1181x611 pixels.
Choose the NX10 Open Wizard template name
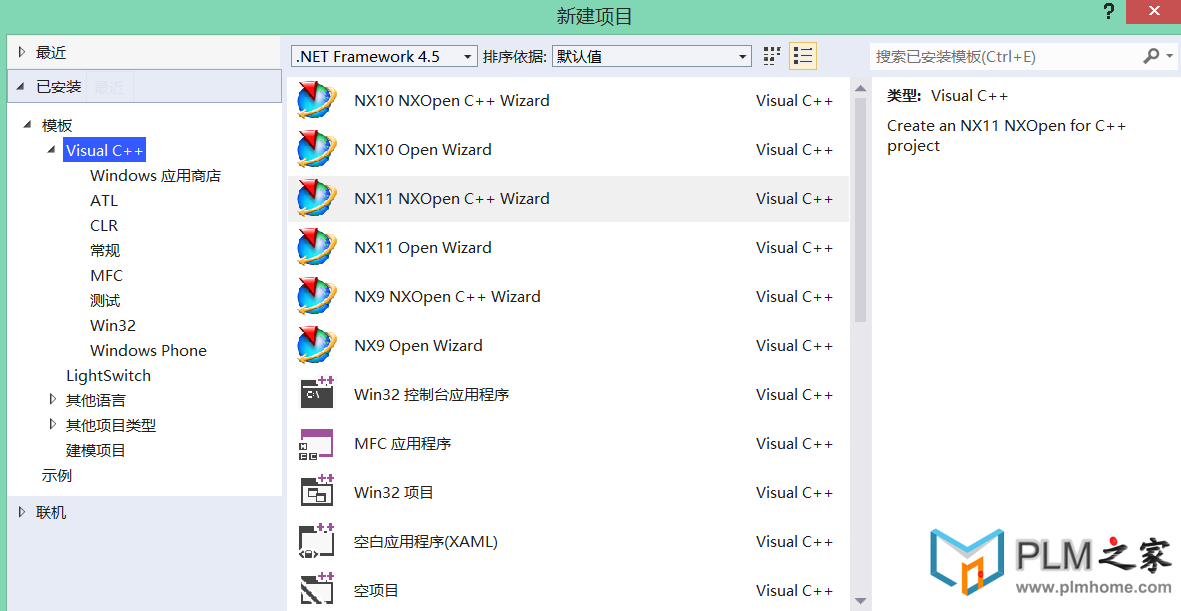click(x=423, y=149)
